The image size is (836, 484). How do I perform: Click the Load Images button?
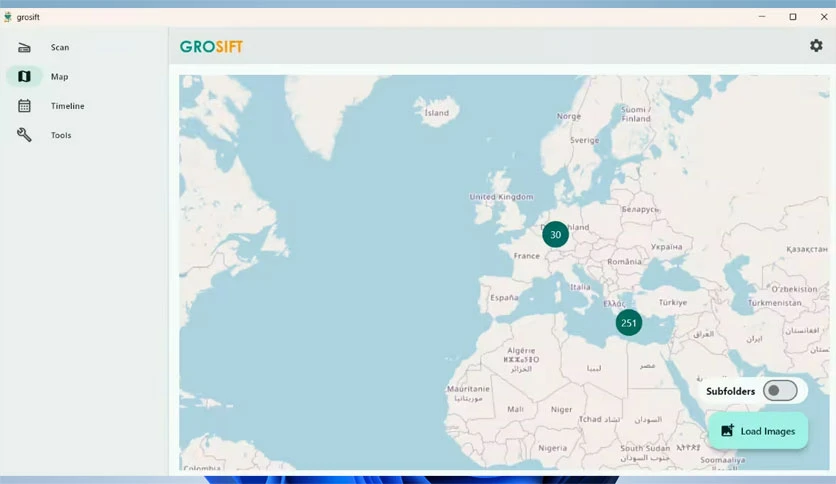tap(758, 431)
